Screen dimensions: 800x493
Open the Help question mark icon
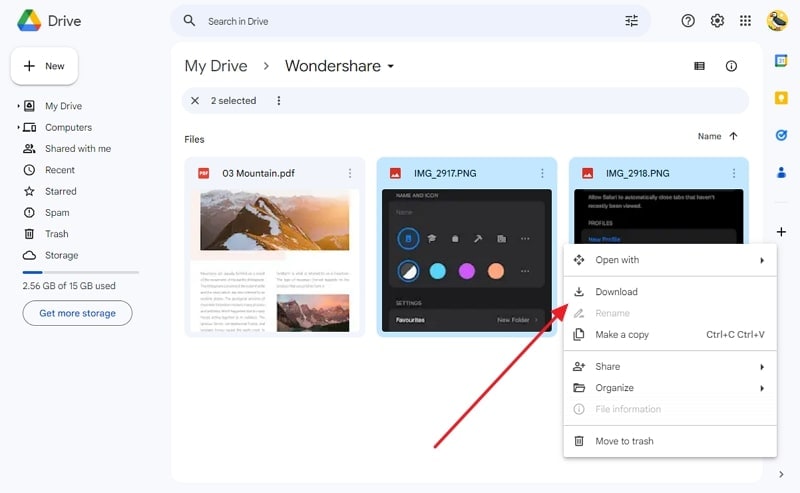point(688,21)
